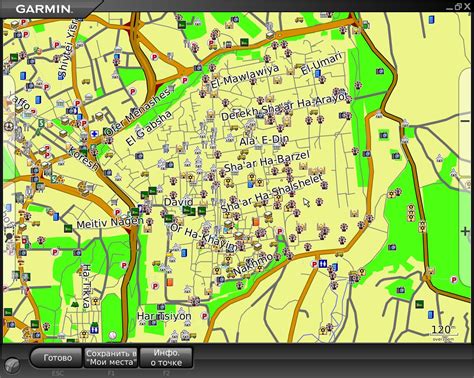Select parking icon at far right edge
The image size is (474, 378).
pos(454,280)
